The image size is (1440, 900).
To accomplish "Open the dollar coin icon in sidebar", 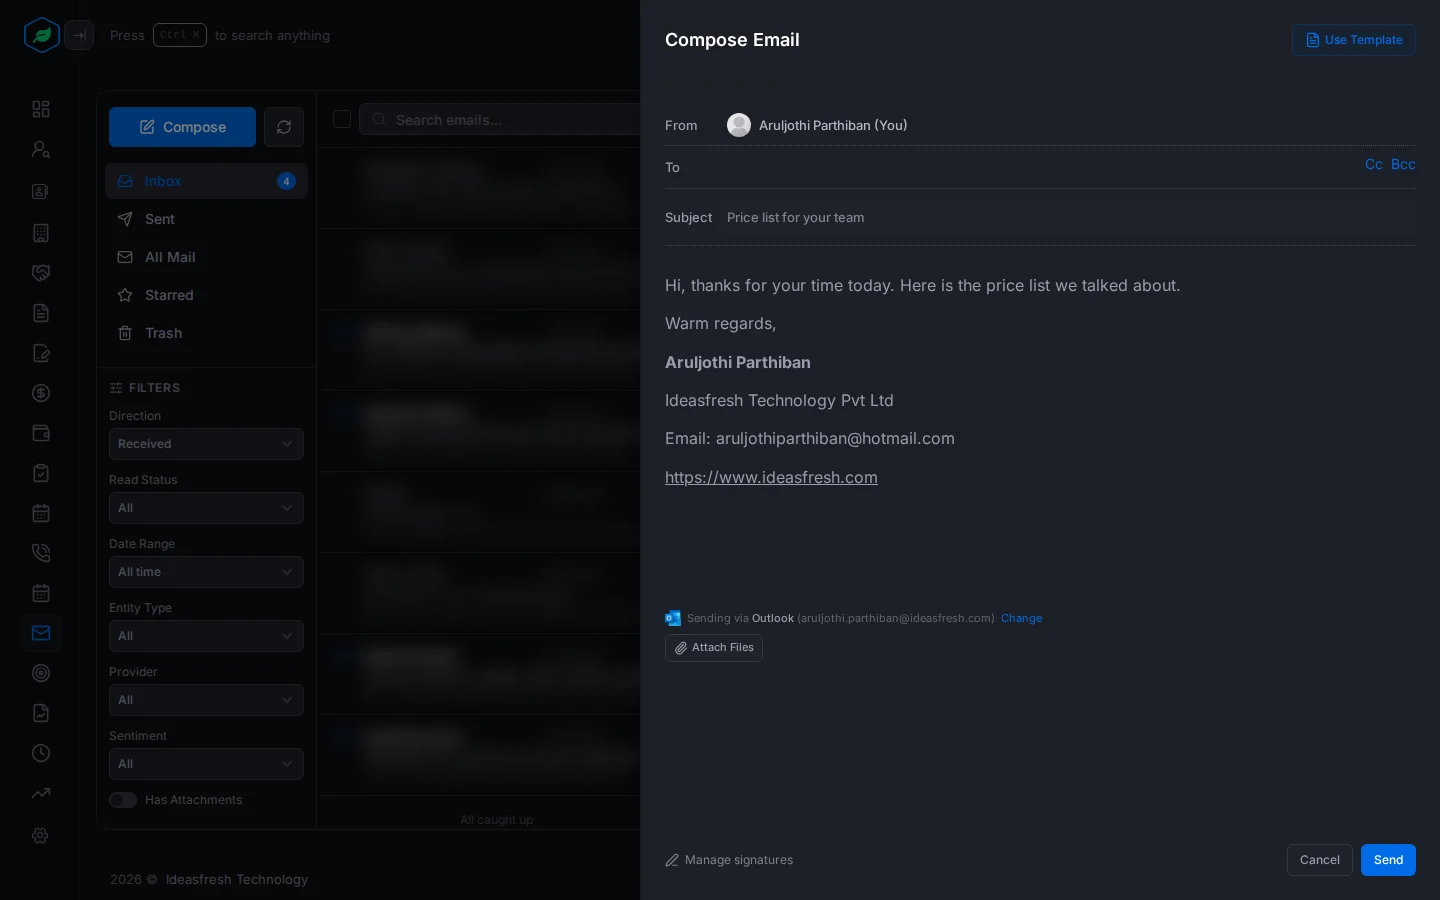I will (41, 393).
